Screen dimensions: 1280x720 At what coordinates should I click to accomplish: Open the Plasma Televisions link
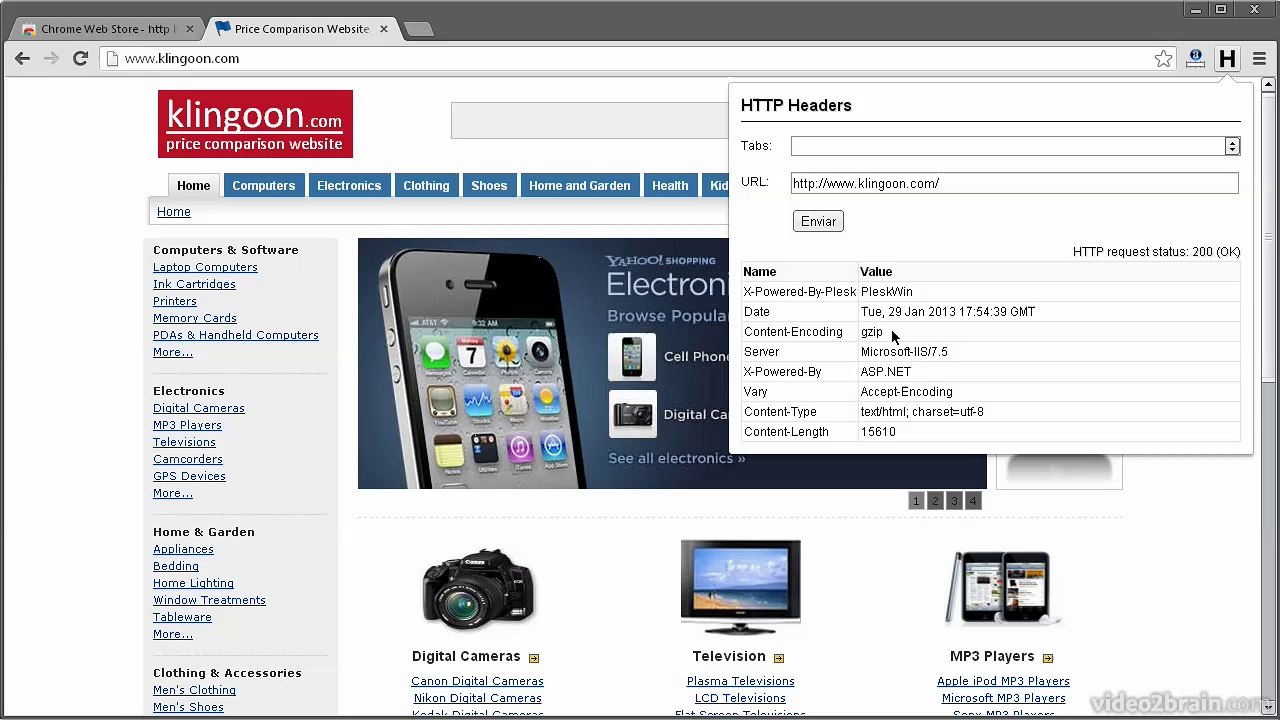coord(740,681)
